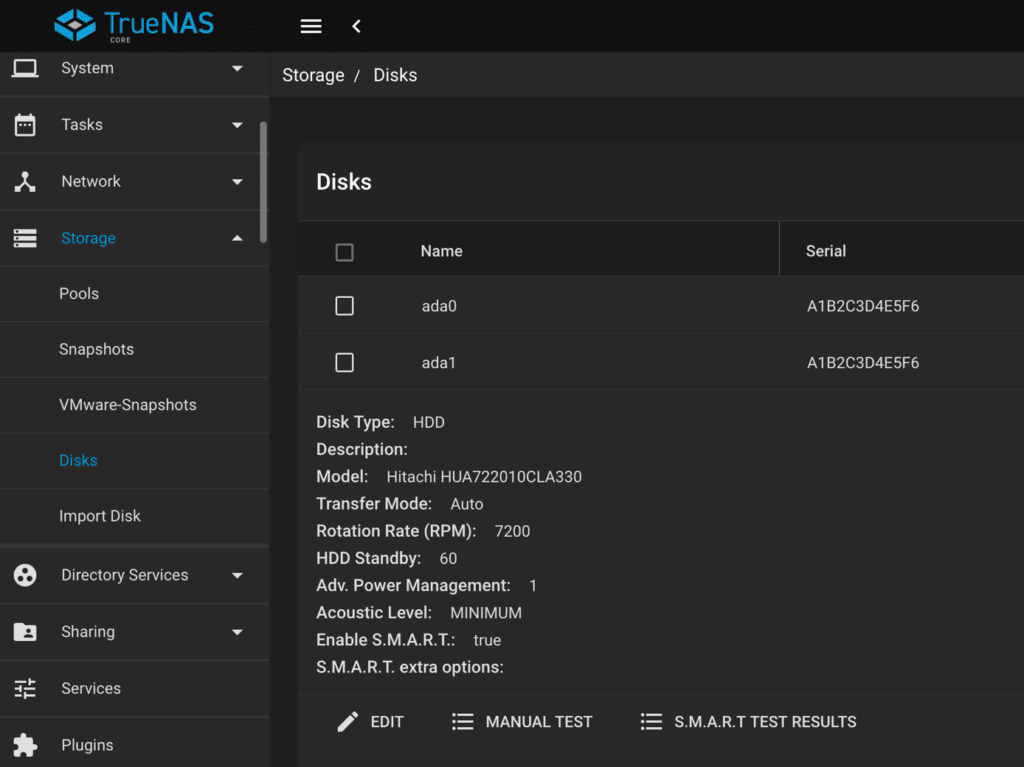
Task: Open Pools under Storage
Action: (79, 294)
